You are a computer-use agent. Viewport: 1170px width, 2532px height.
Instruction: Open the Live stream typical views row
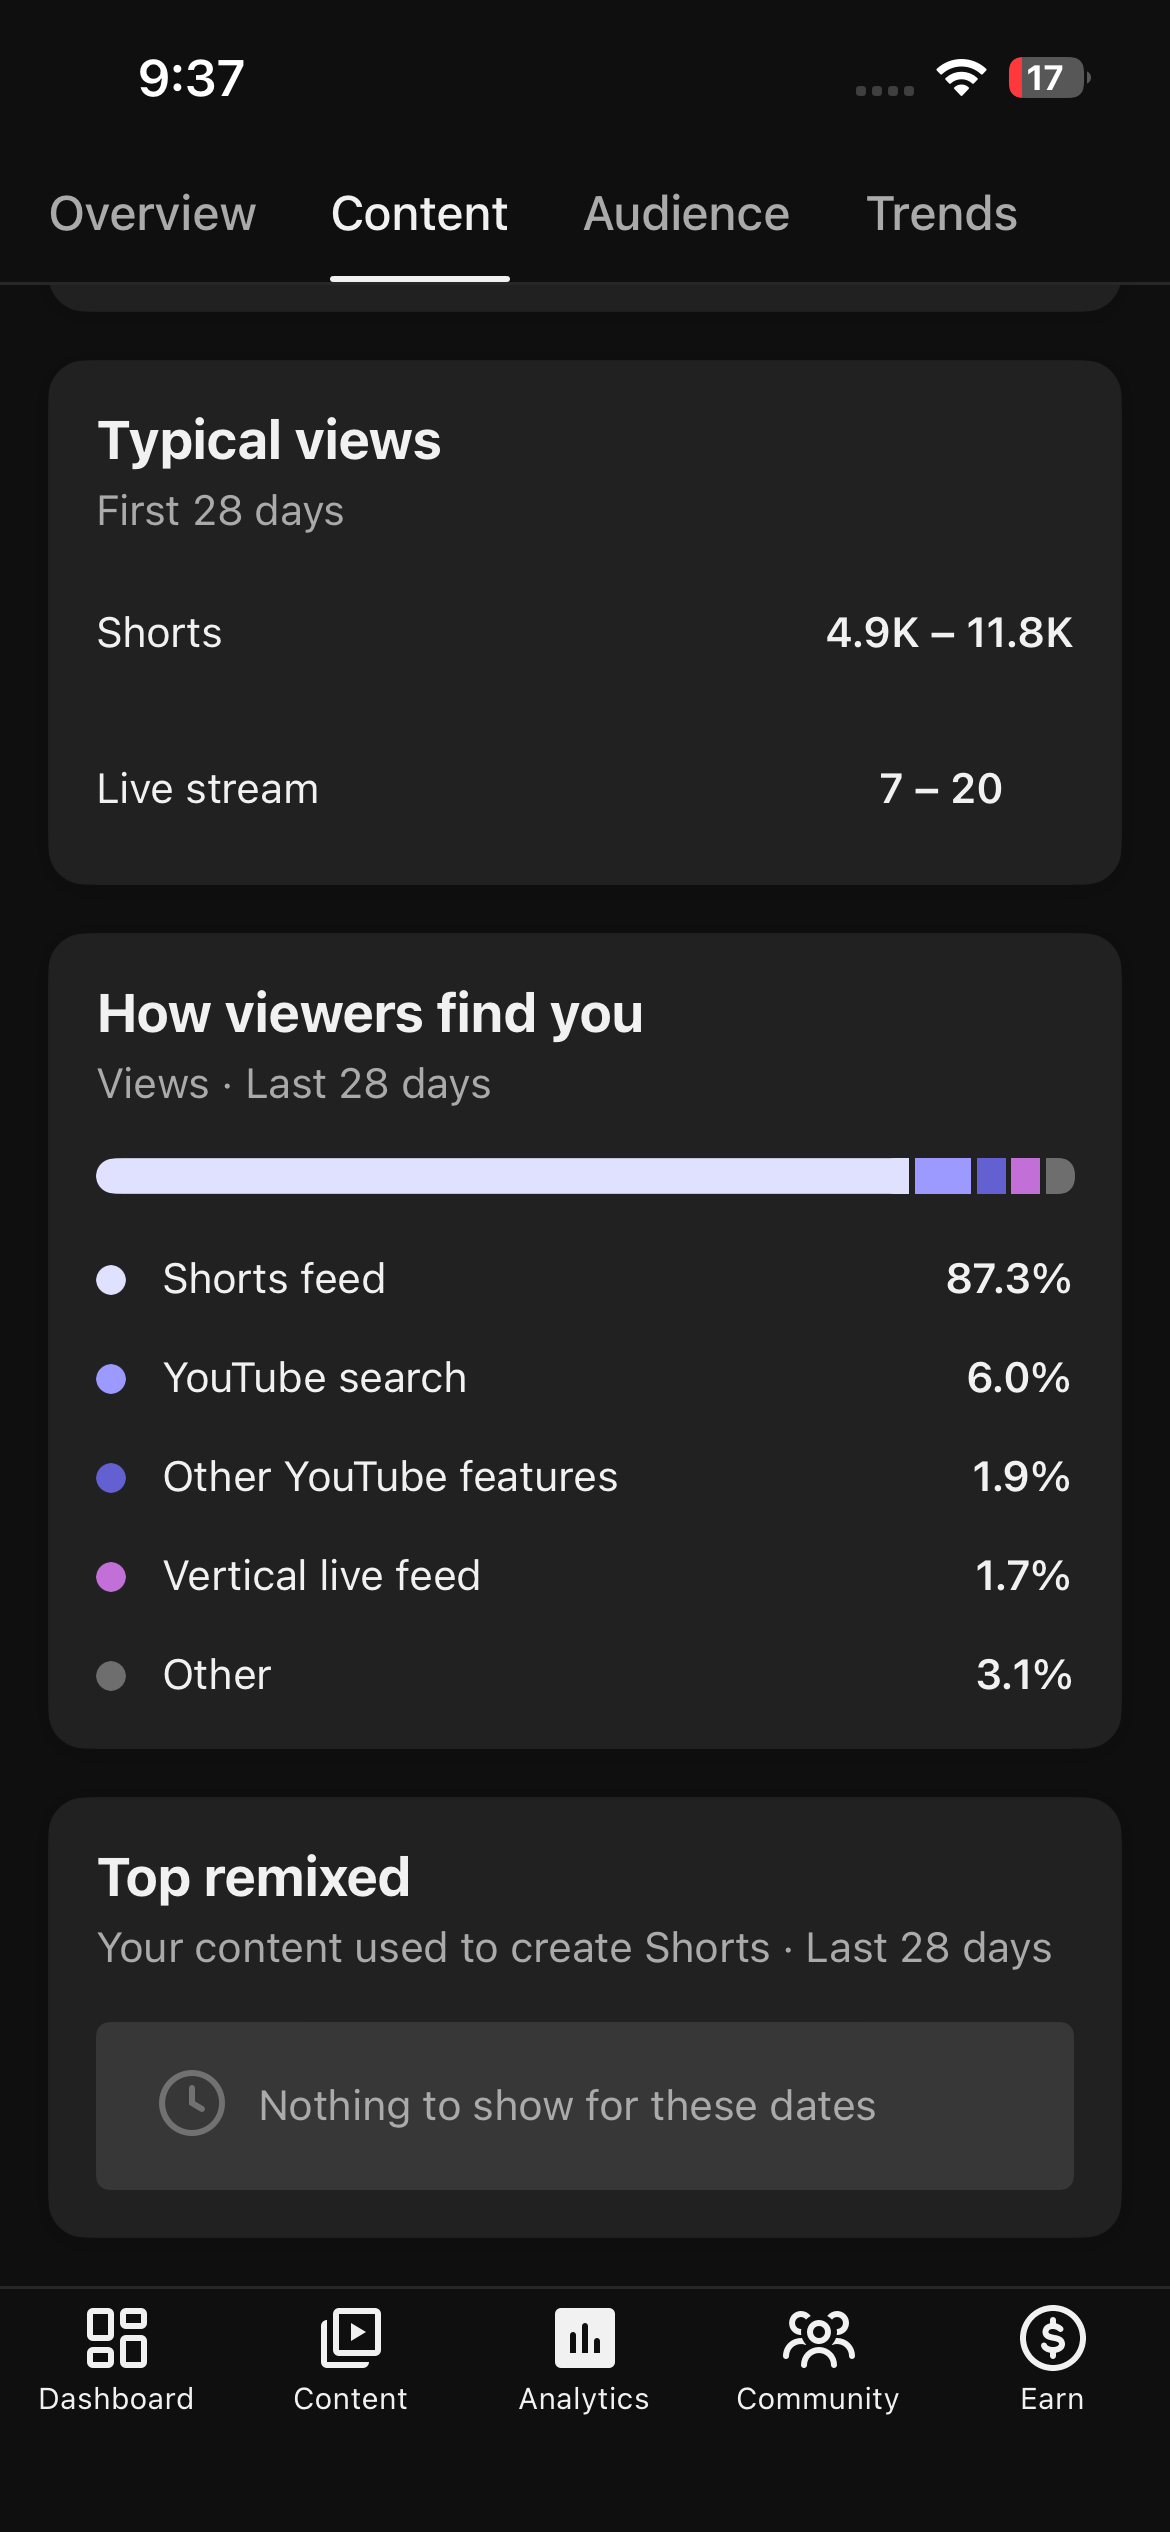coord(585,789)
